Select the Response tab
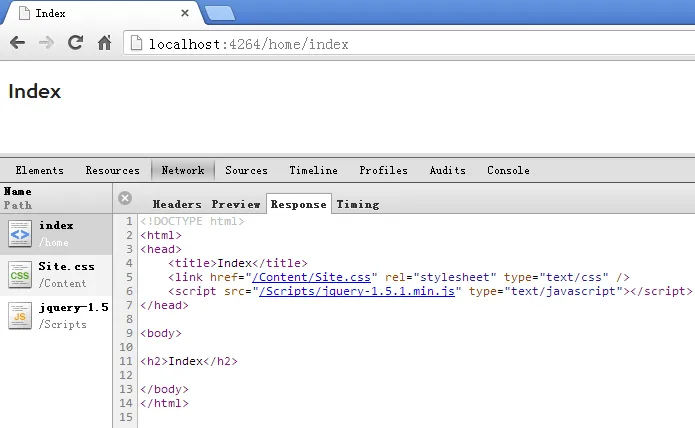This screenshot has width=695, height=428. click(299, 204)
